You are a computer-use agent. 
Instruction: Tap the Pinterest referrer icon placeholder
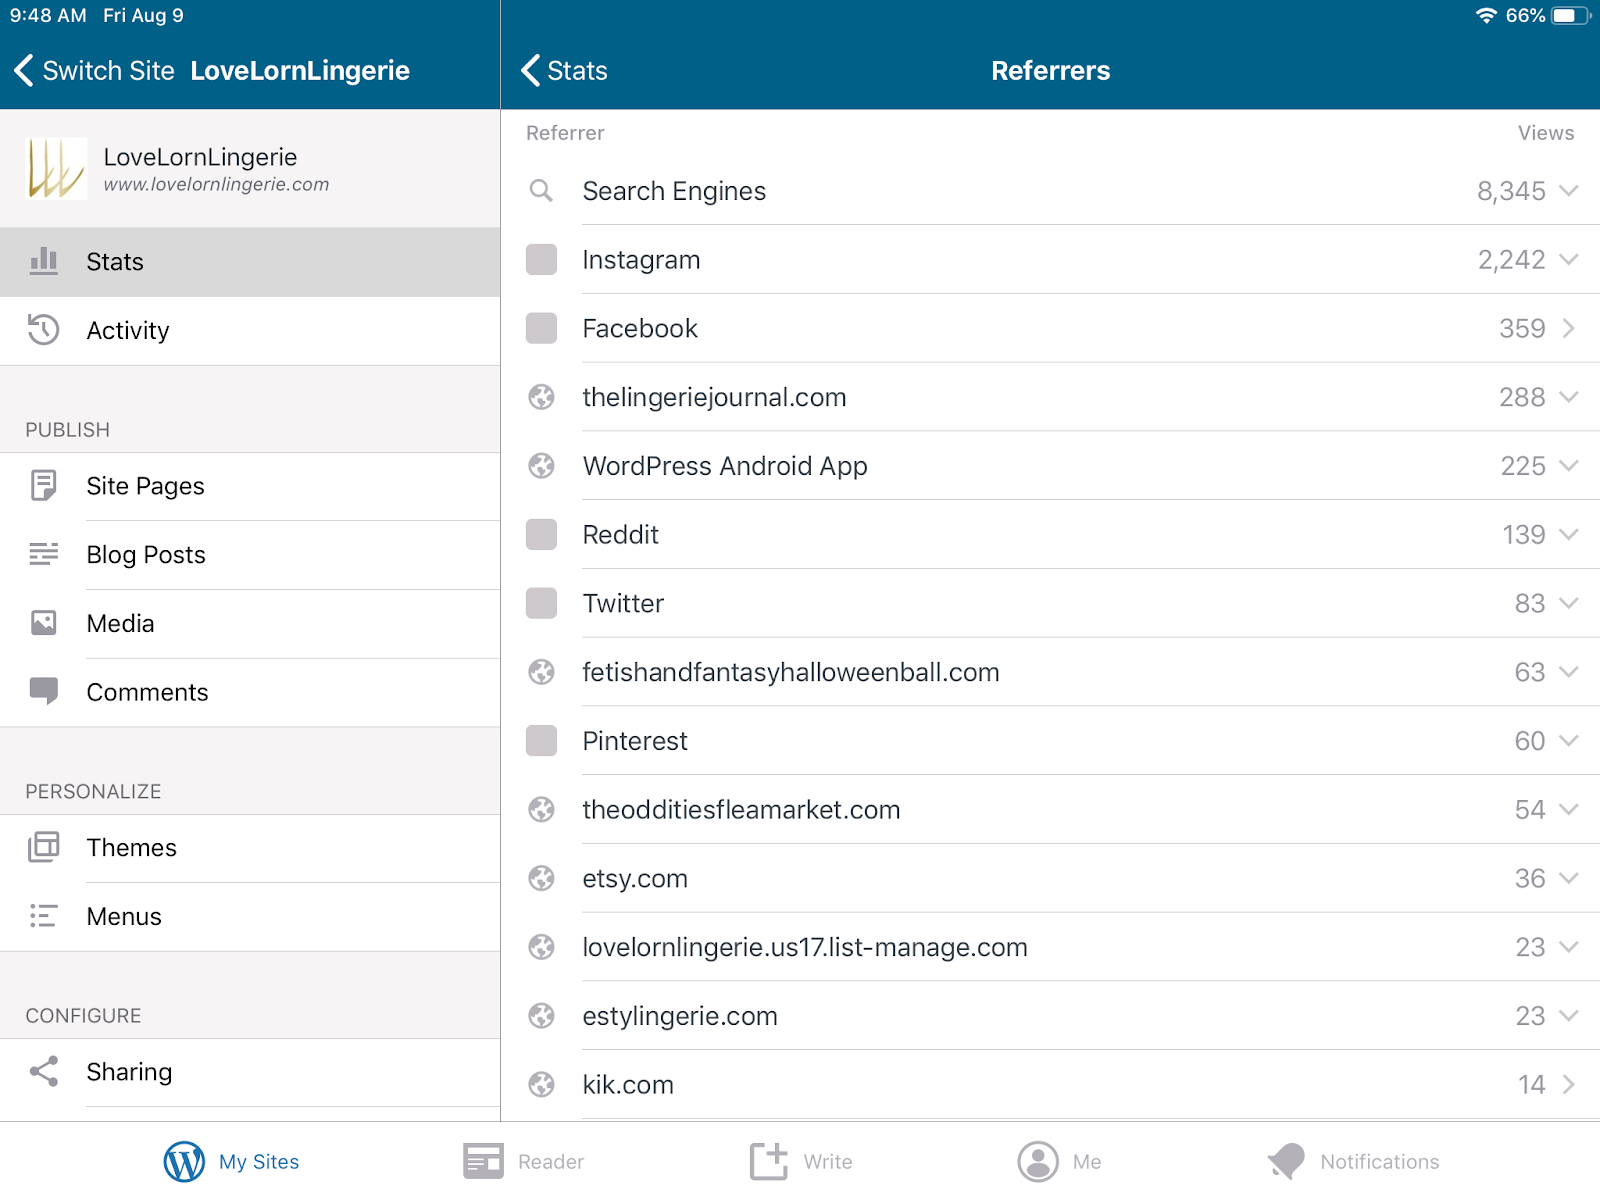pos(541,741)
